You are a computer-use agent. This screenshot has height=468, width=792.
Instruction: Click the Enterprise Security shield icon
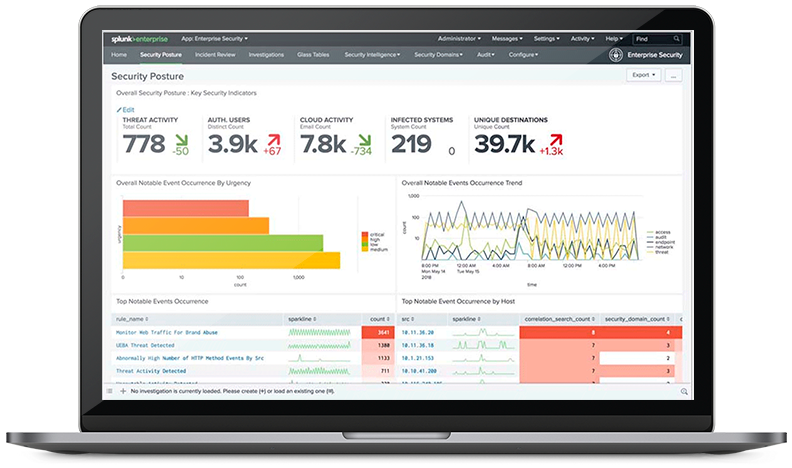pyautogui.click(x=615, y=55)
